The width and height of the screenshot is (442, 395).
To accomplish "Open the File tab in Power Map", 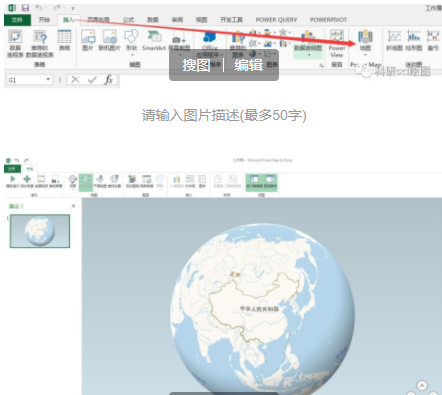I will [12, 169].
